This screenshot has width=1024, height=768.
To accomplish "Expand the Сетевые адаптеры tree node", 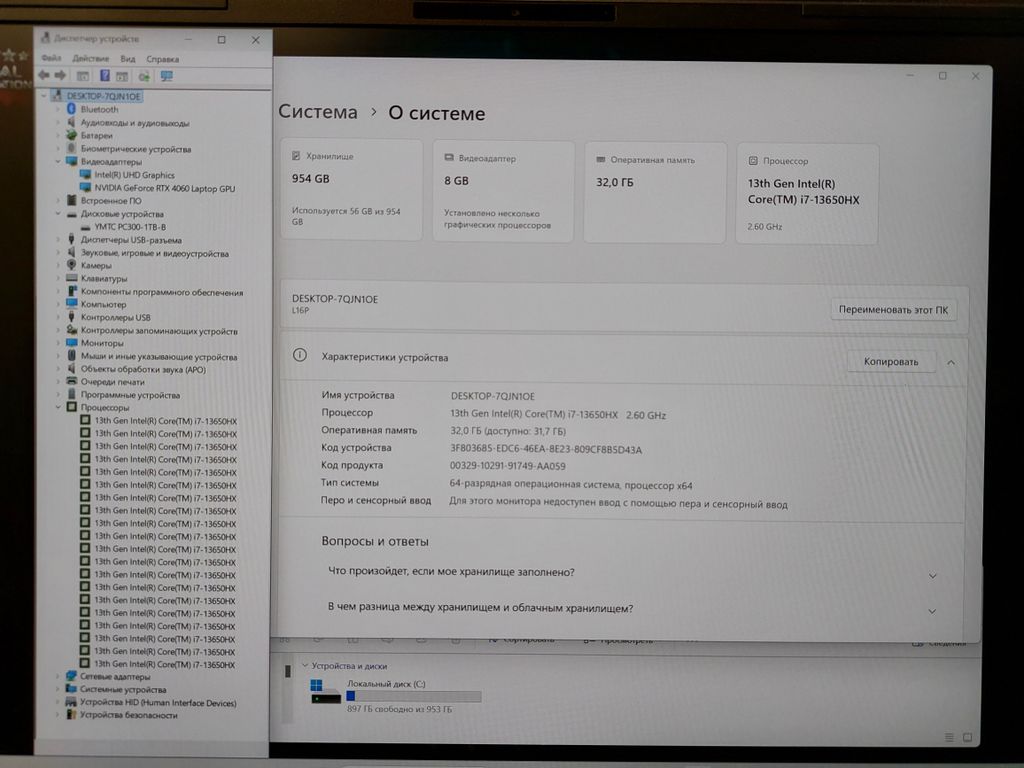I will pos(58,677).
